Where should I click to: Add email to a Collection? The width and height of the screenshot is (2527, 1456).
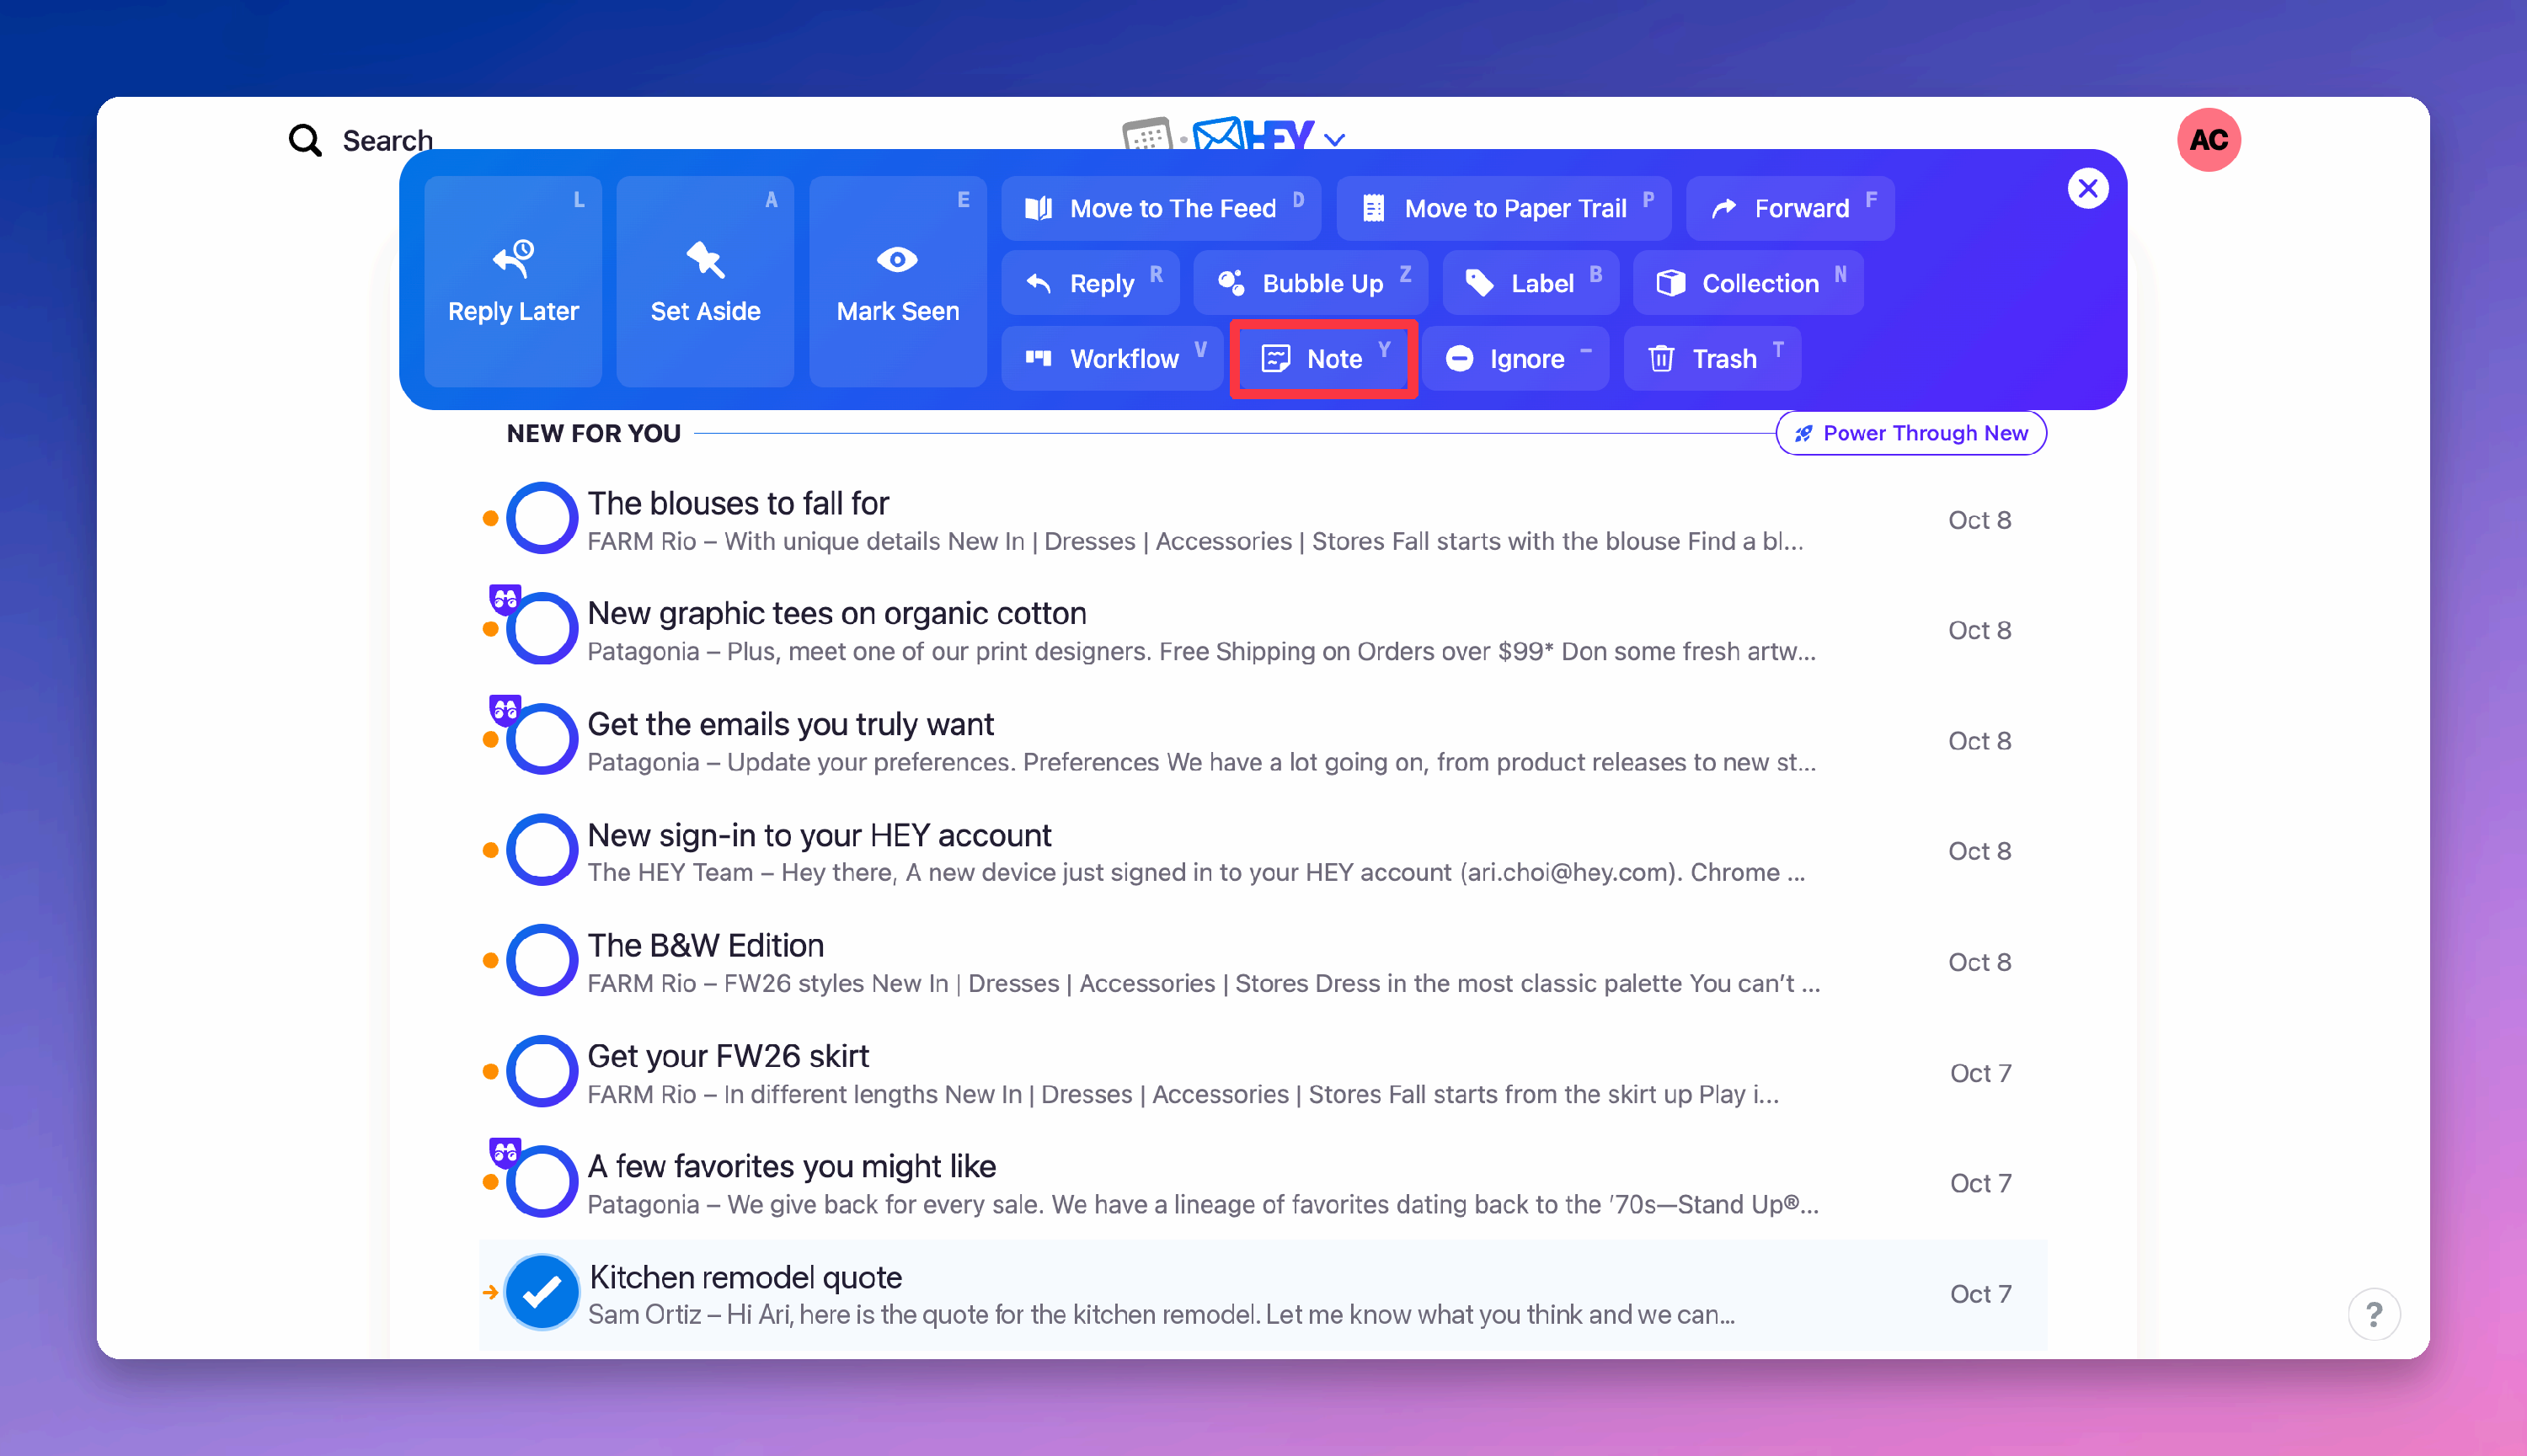1748,283
